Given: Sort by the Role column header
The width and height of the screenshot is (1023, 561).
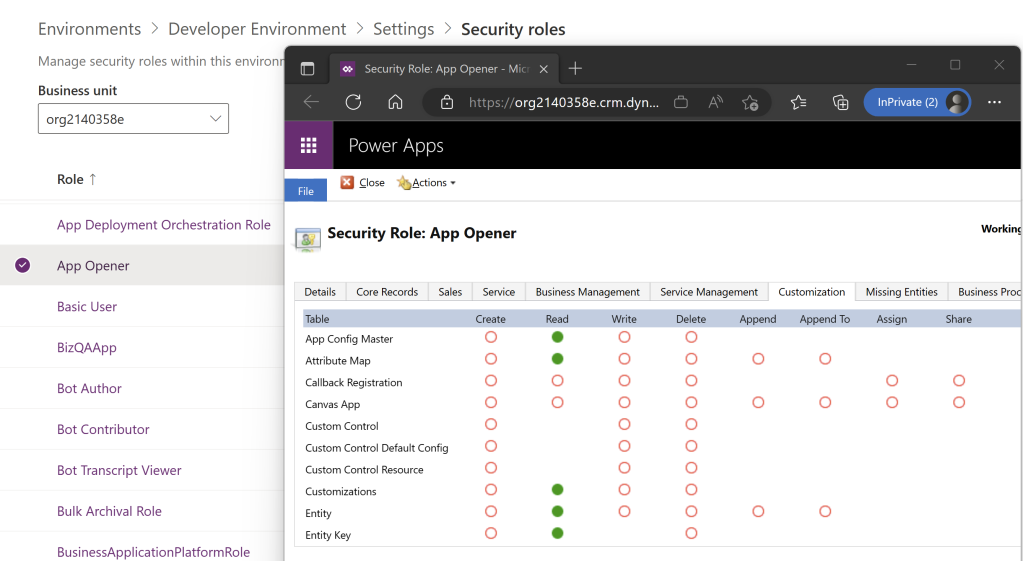Looking at the screenshot, I should (76, 179).
